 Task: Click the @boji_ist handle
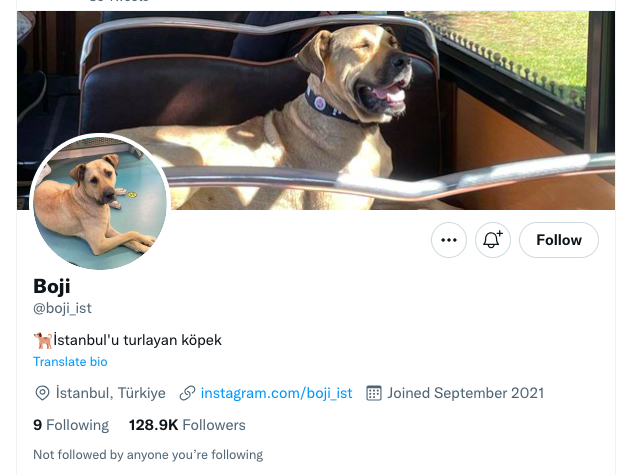pos(62,309)
